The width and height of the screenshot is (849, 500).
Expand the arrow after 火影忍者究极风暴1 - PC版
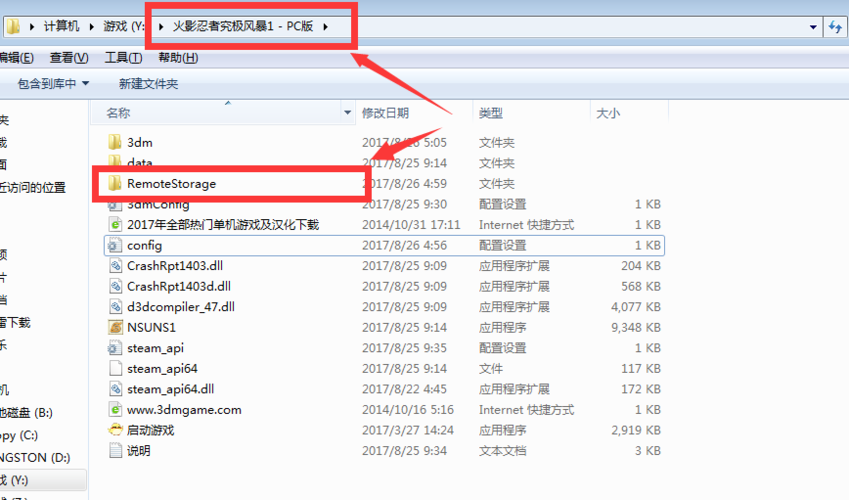pos(325,27)
